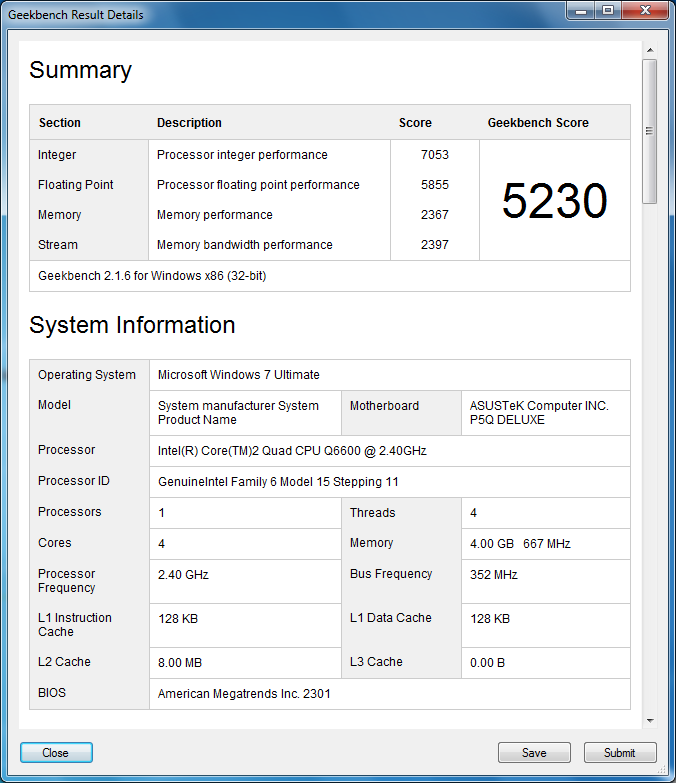Click the Memory score 2367
The image size is (676, 783).
[434, 215]
